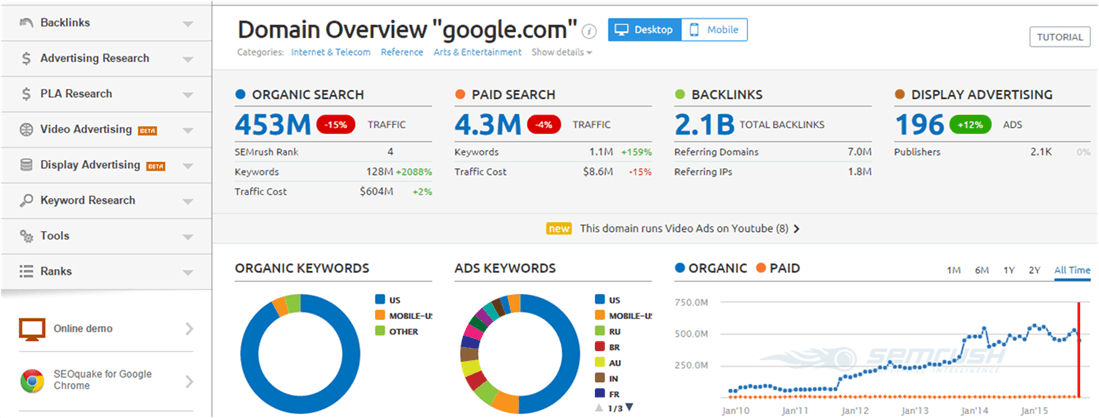
Task: Click the 196 display ads value
Action: coord(920,126)
